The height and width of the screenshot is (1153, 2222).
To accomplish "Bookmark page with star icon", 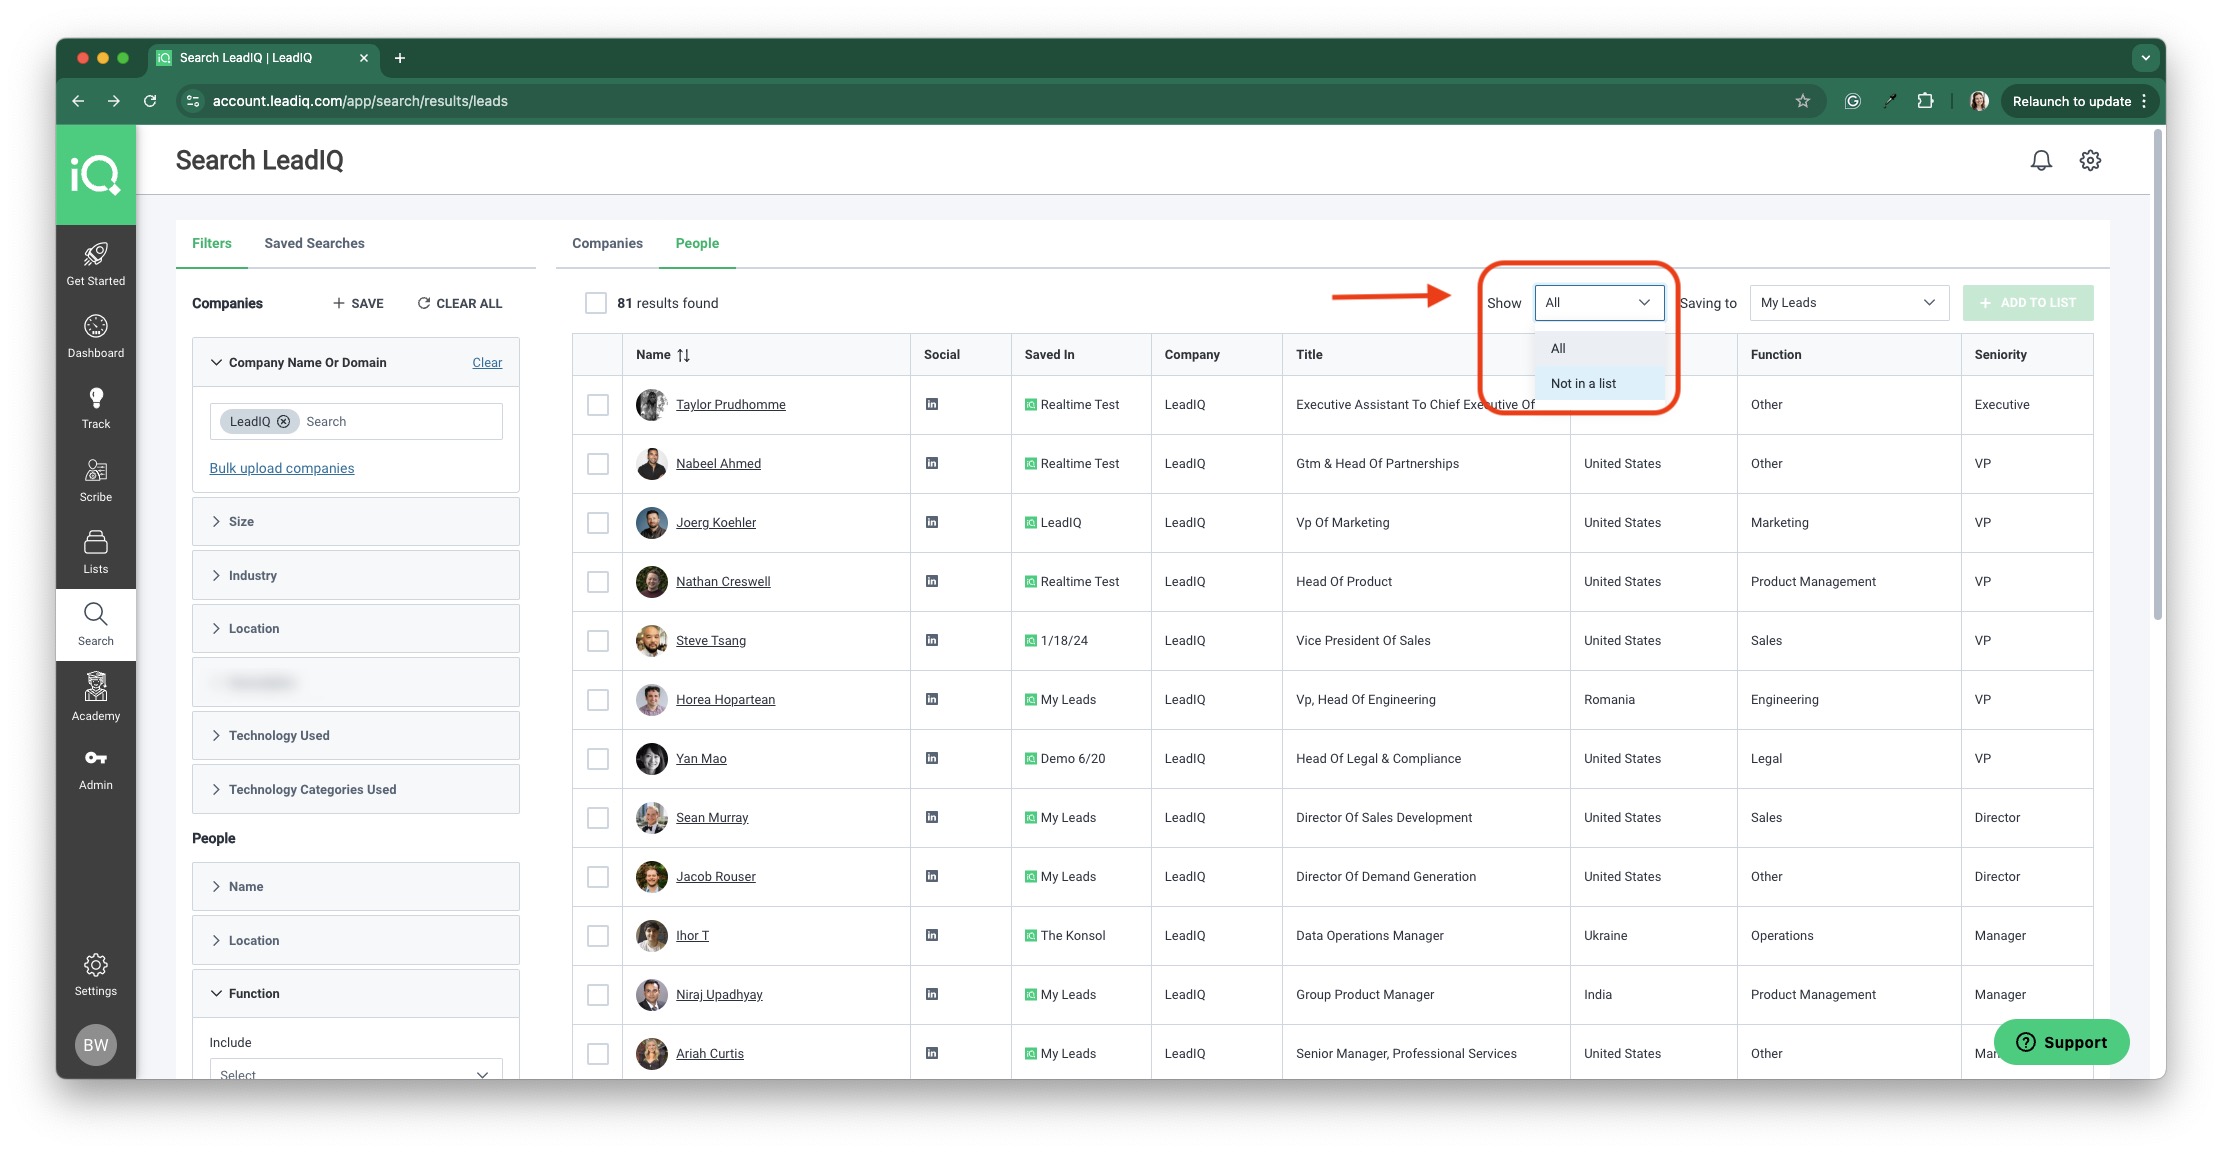I will [x=1802, y=101].
